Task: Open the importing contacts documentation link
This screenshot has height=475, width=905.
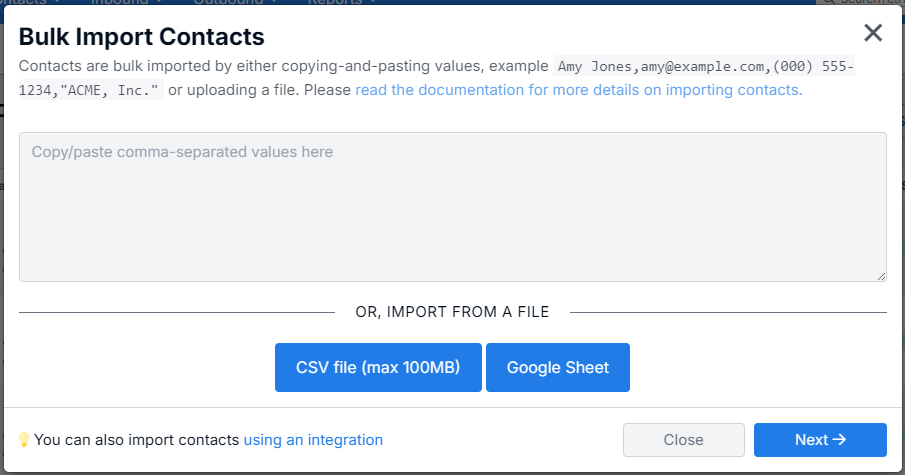Action: (578, 90)
